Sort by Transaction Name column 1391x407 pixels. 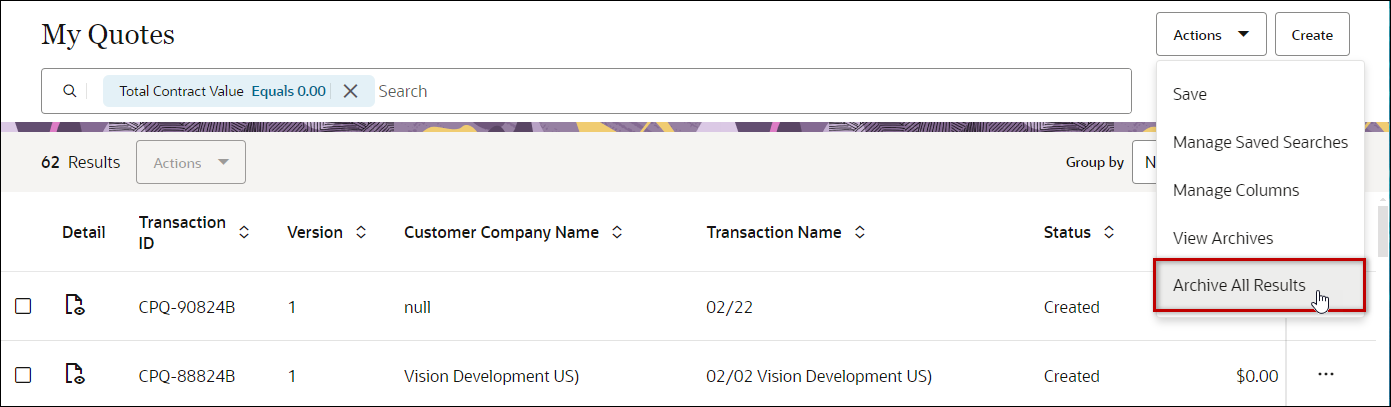pos(860,232)
